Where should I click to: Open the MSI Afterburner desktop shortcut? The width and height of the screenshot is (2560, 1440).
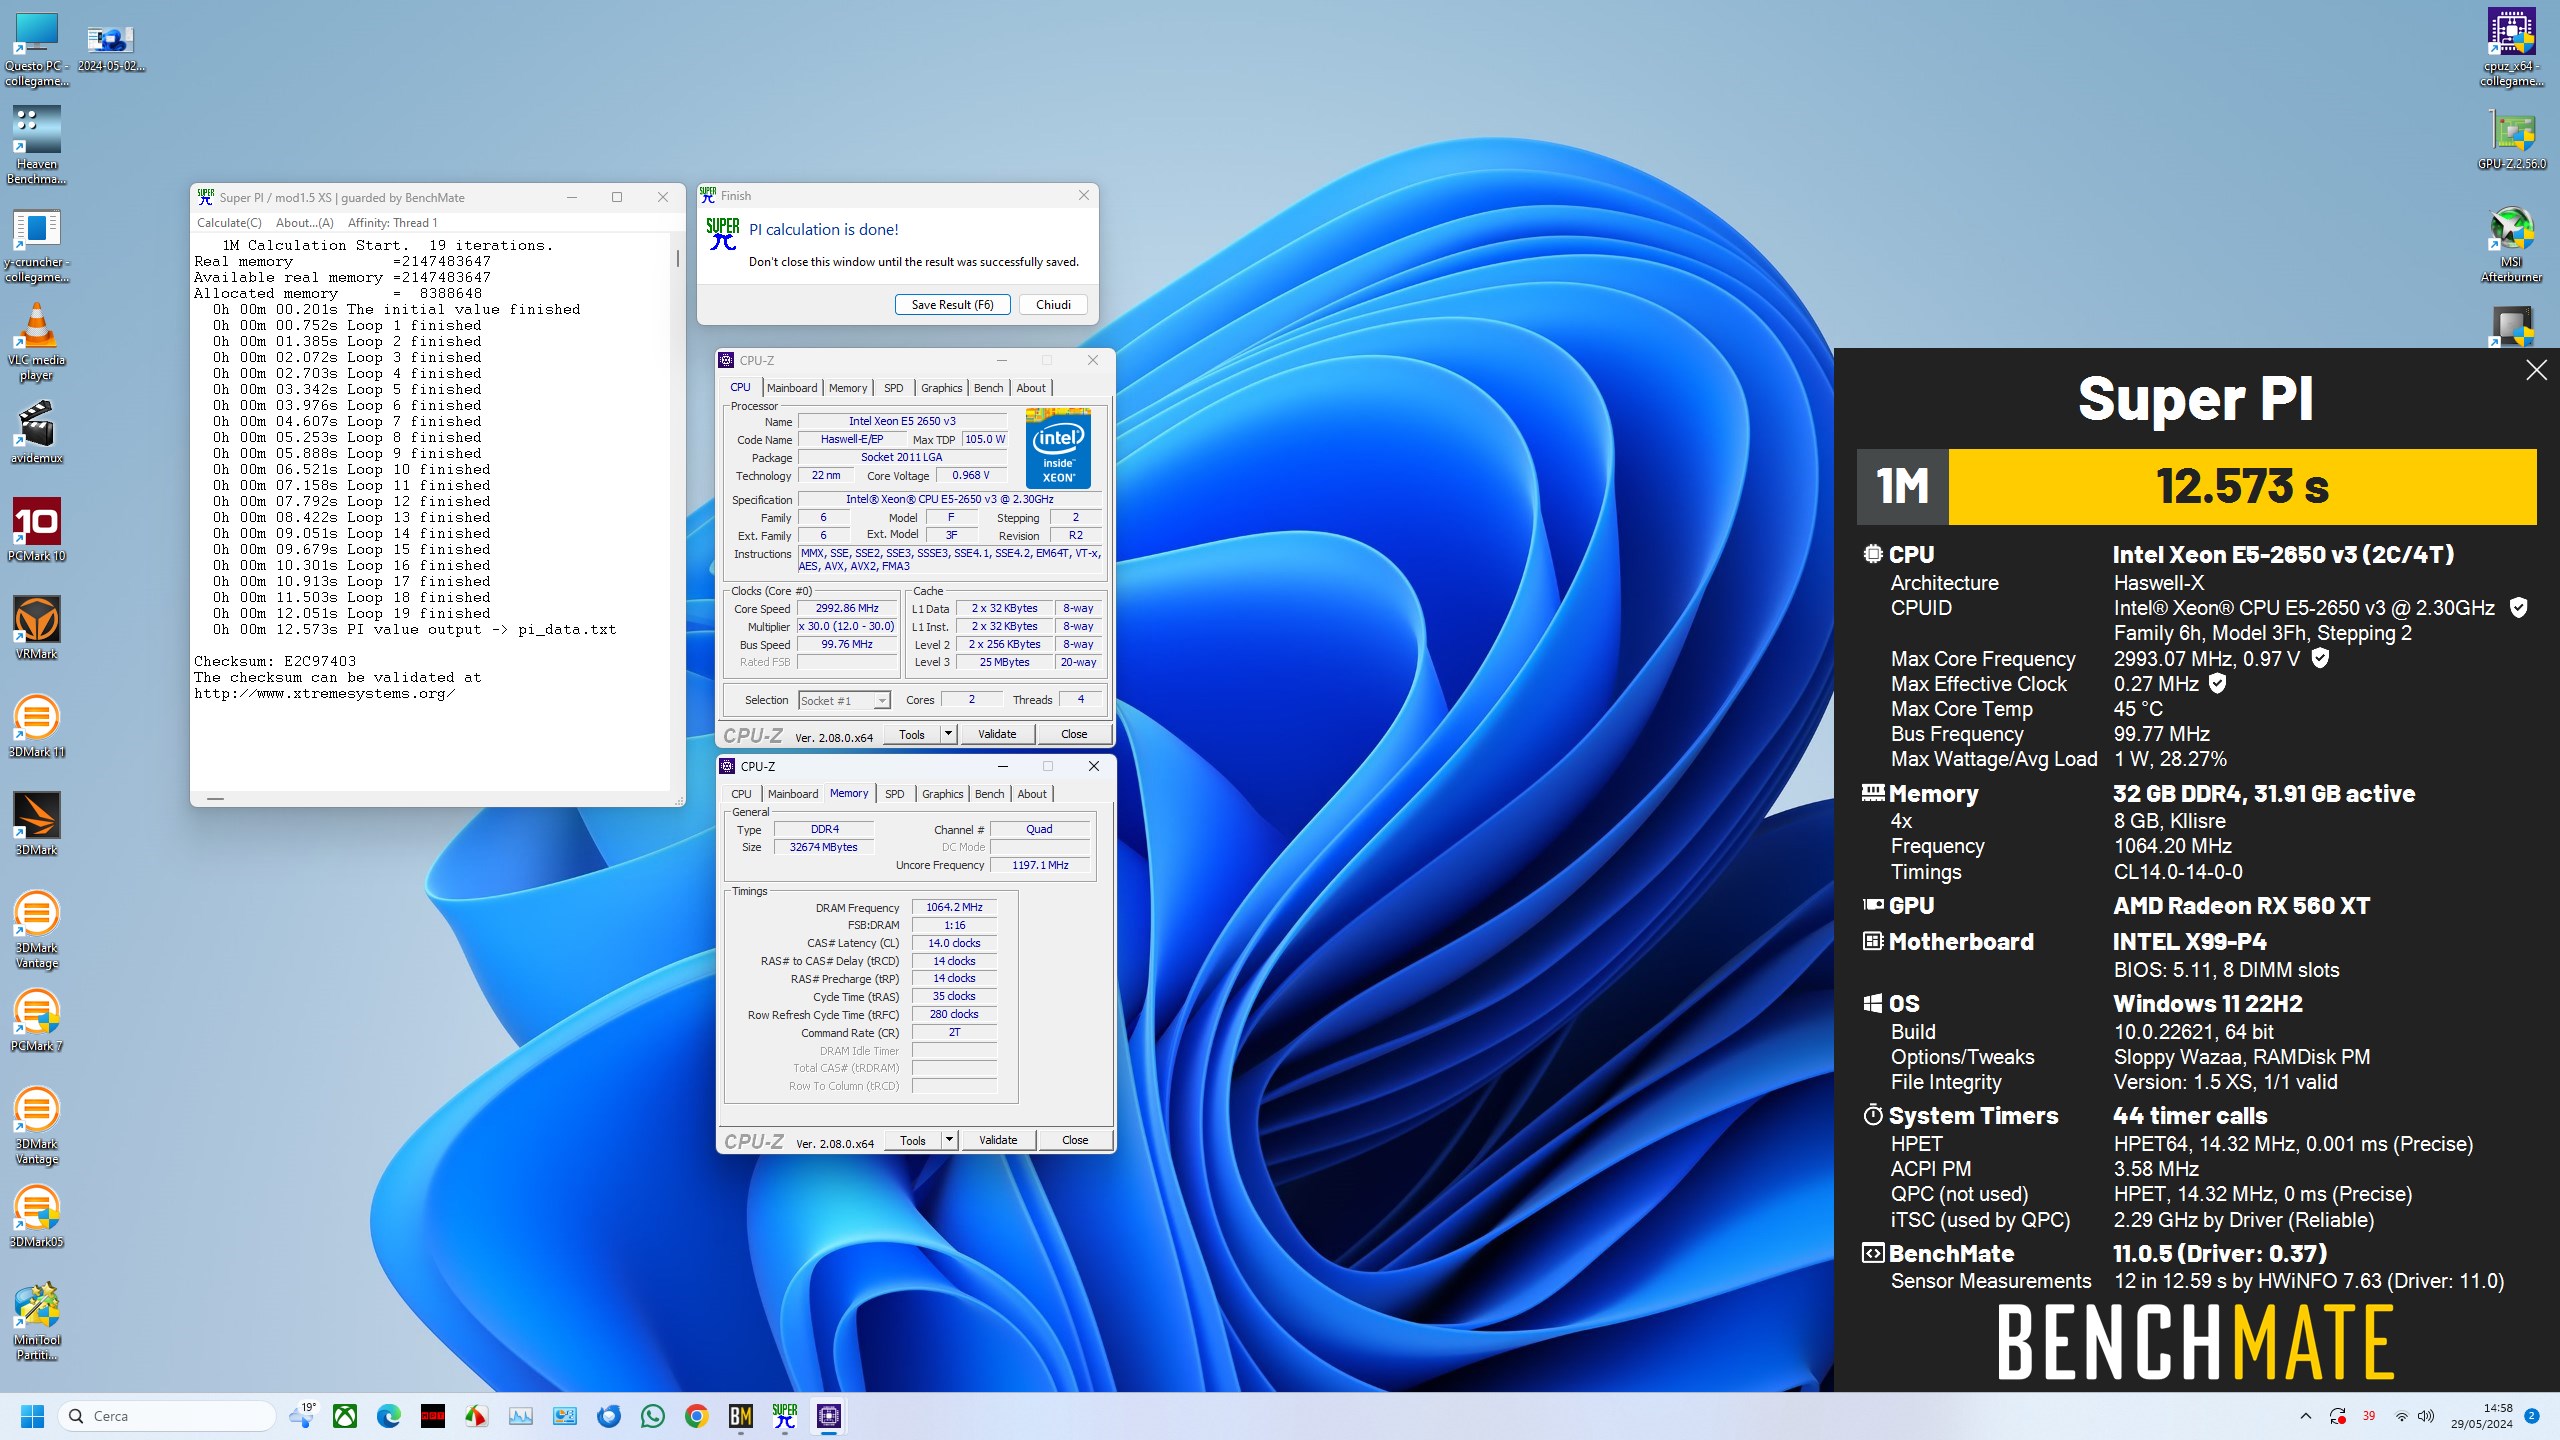(2511, 245)
